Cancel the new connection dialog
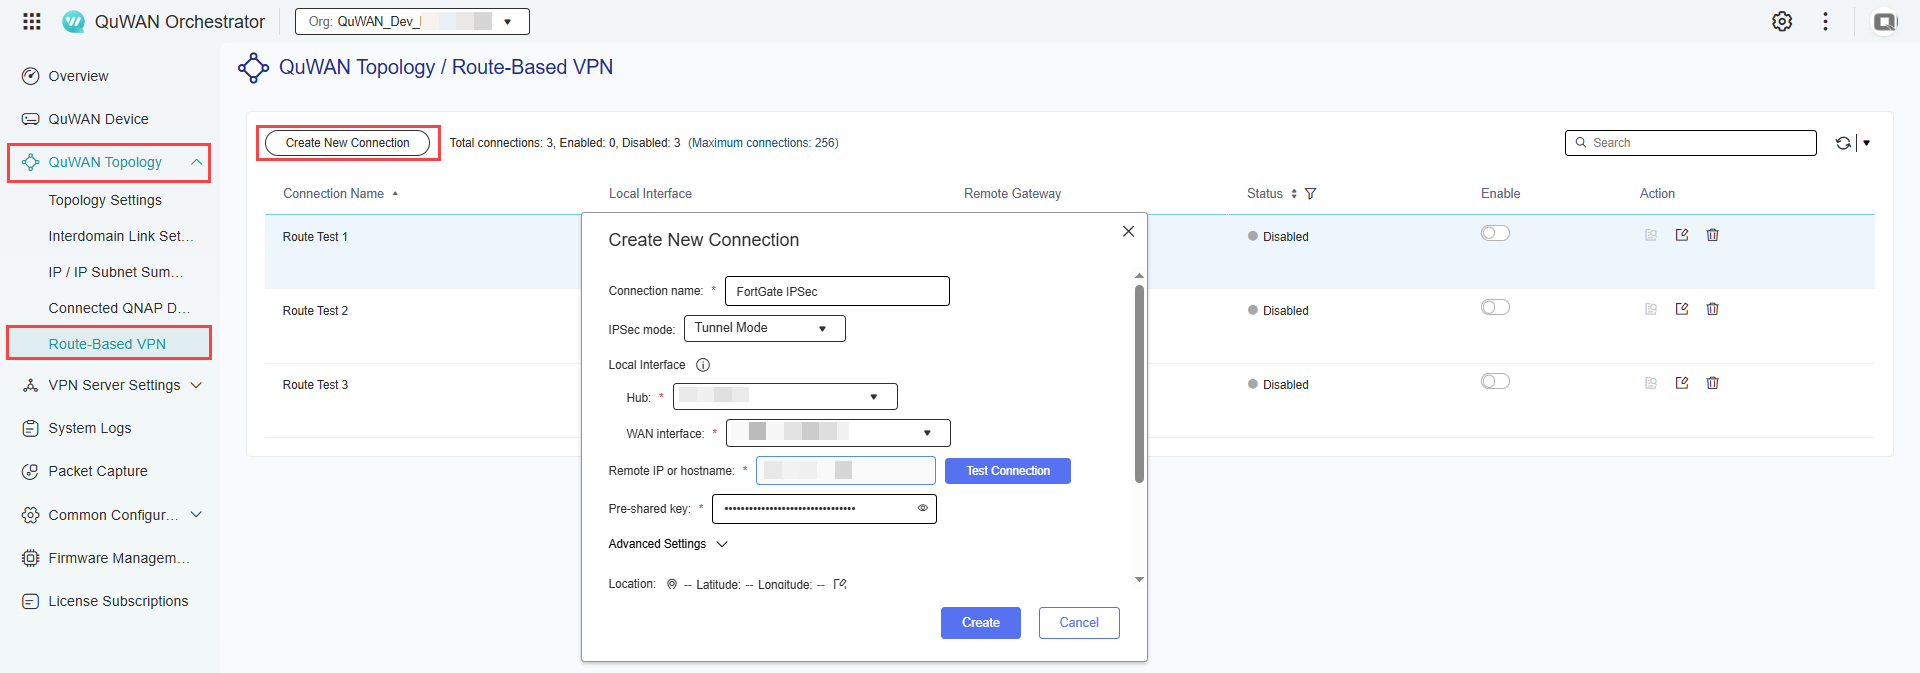This screenshot has height=673, width=1920. (x=1079, y=623)
